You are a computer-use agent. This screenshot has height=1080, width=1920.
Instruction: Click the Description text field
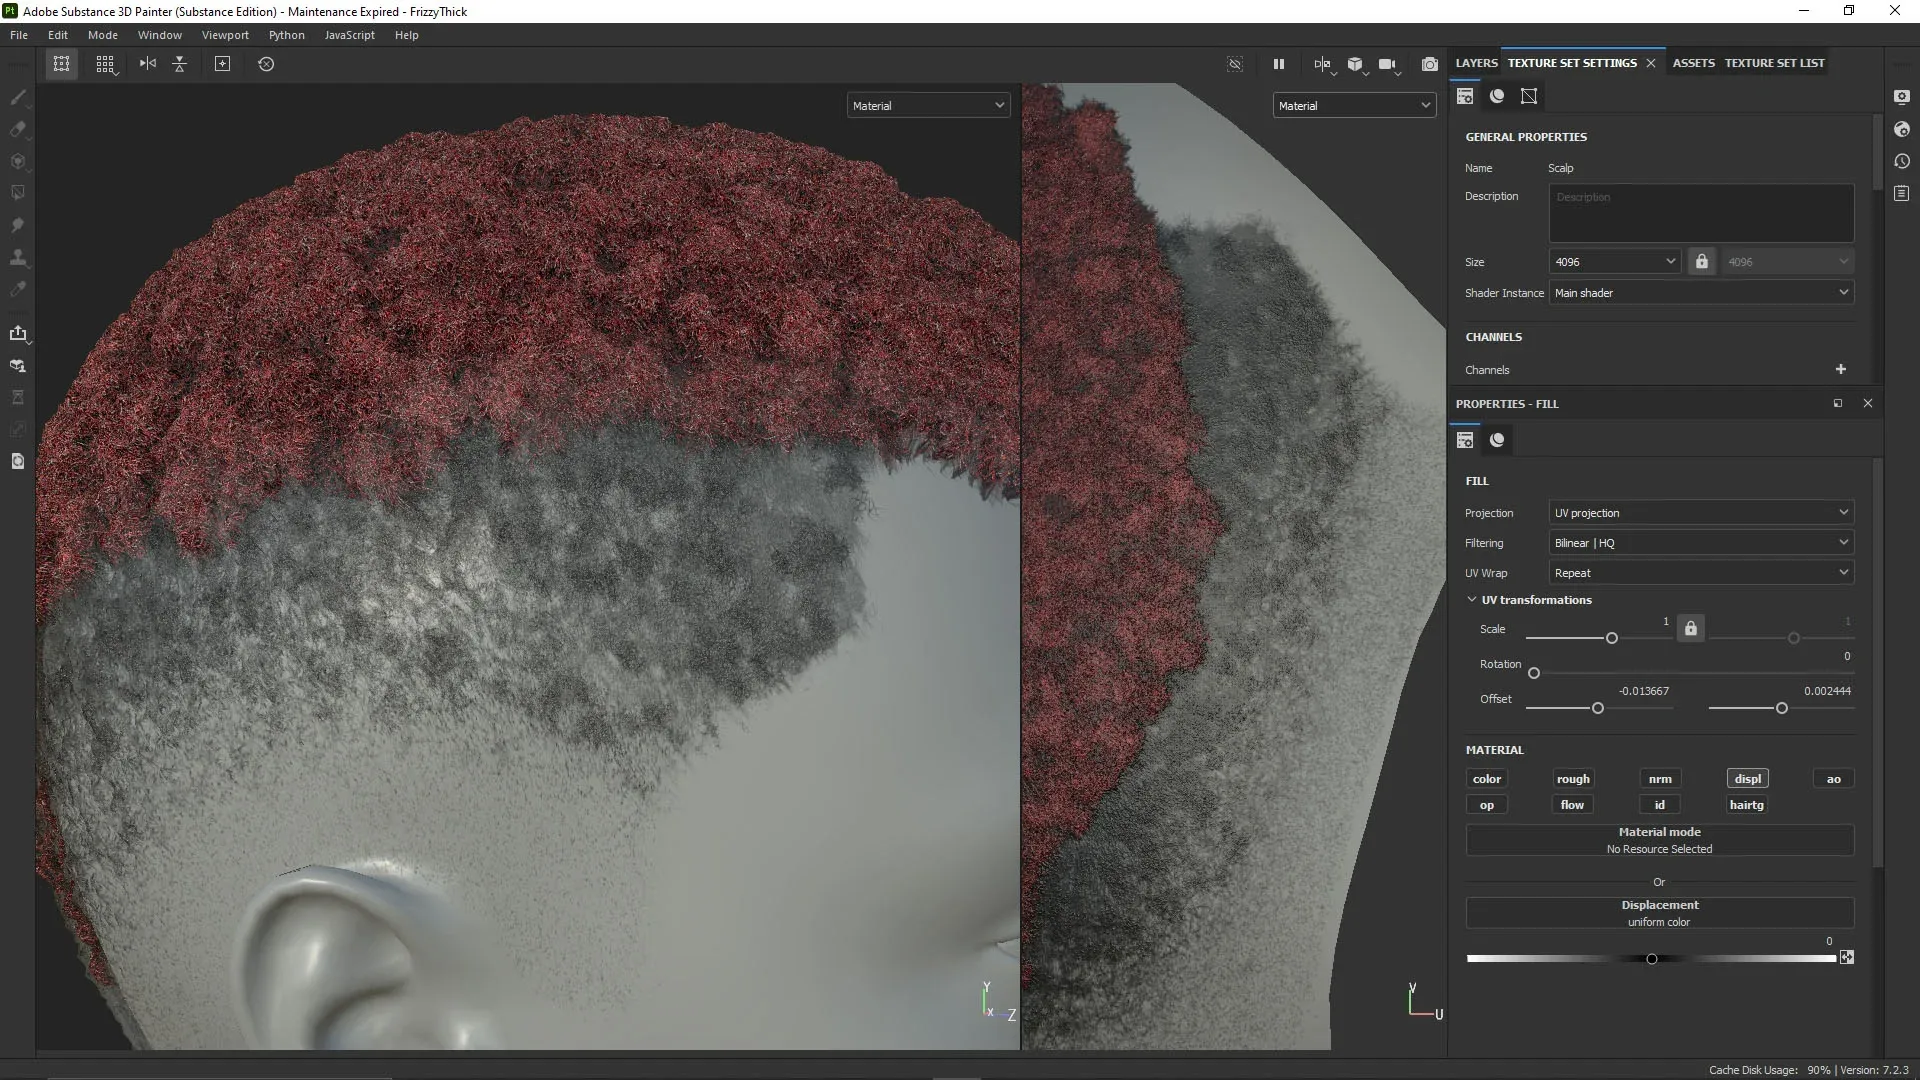1700,213
